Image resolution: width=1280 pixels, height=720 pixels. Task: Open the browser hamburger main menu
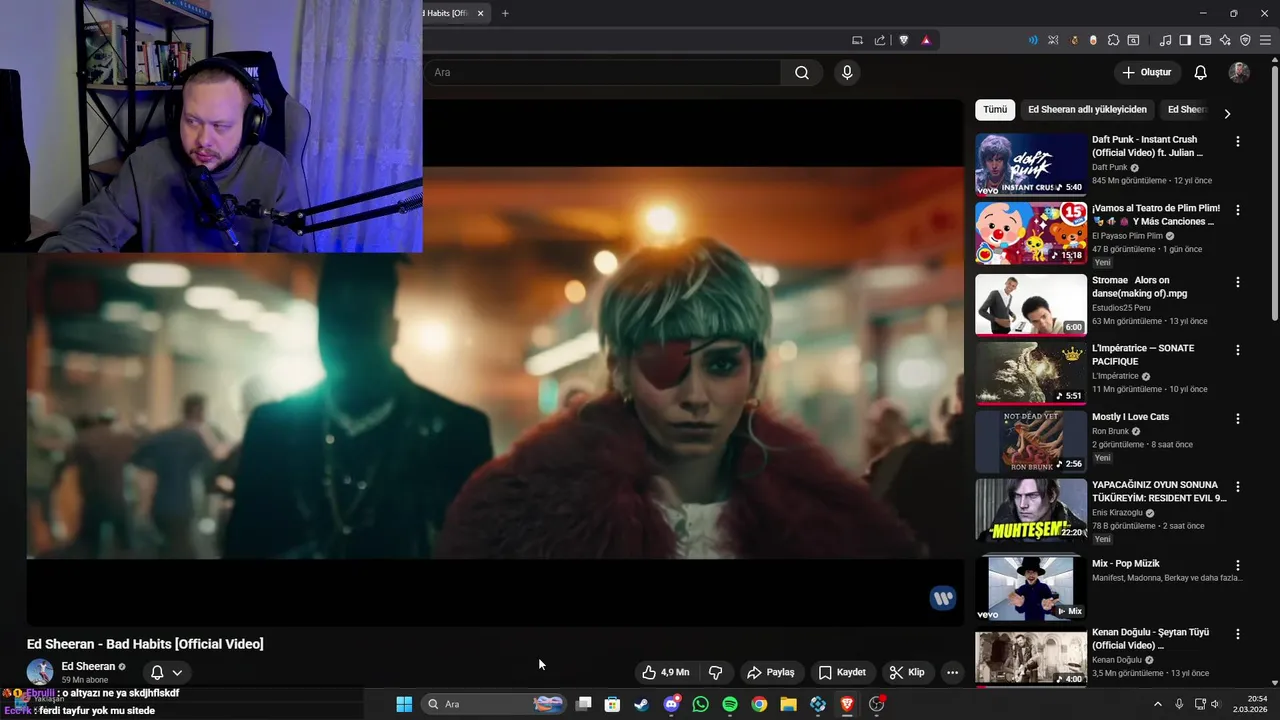pos(1264,40)
